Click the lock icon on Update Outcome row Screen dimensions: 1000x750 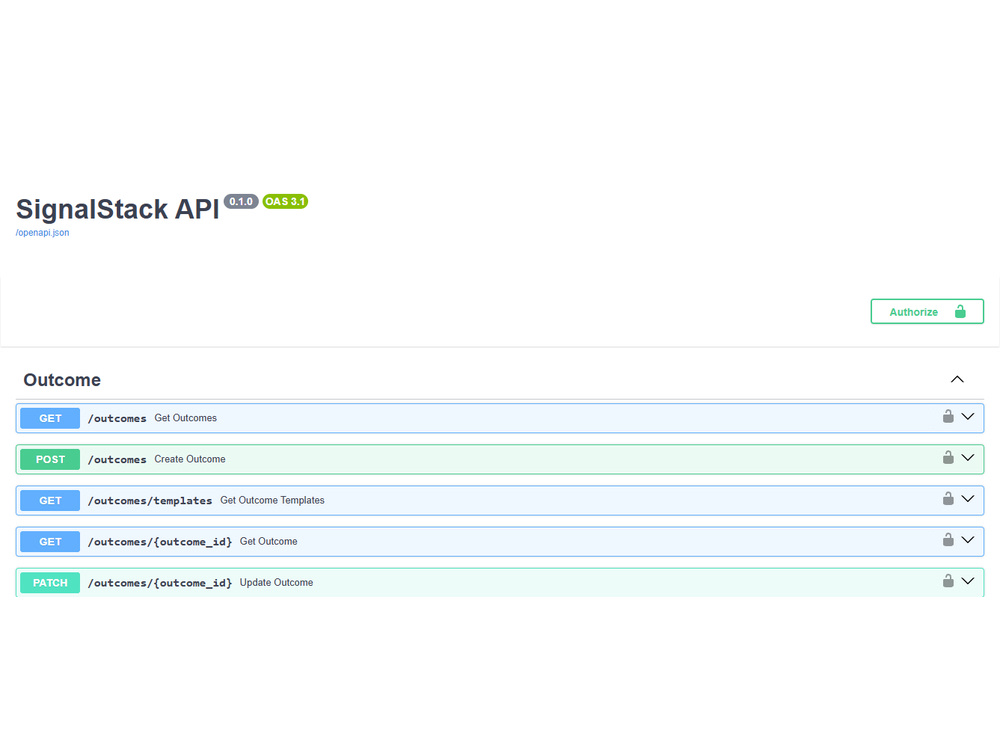tap(948, 581)
